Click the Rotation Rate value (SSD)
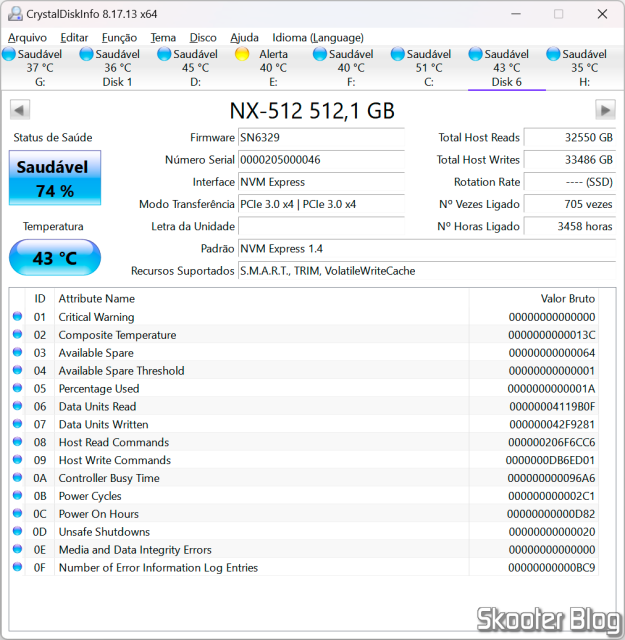This screenshot has width=625, height=640. (570, 182)
